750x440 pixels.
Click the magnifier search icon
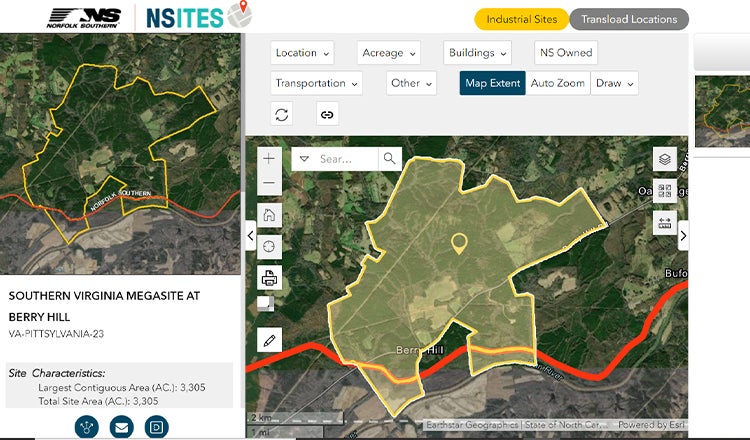[x=389, y=159]
